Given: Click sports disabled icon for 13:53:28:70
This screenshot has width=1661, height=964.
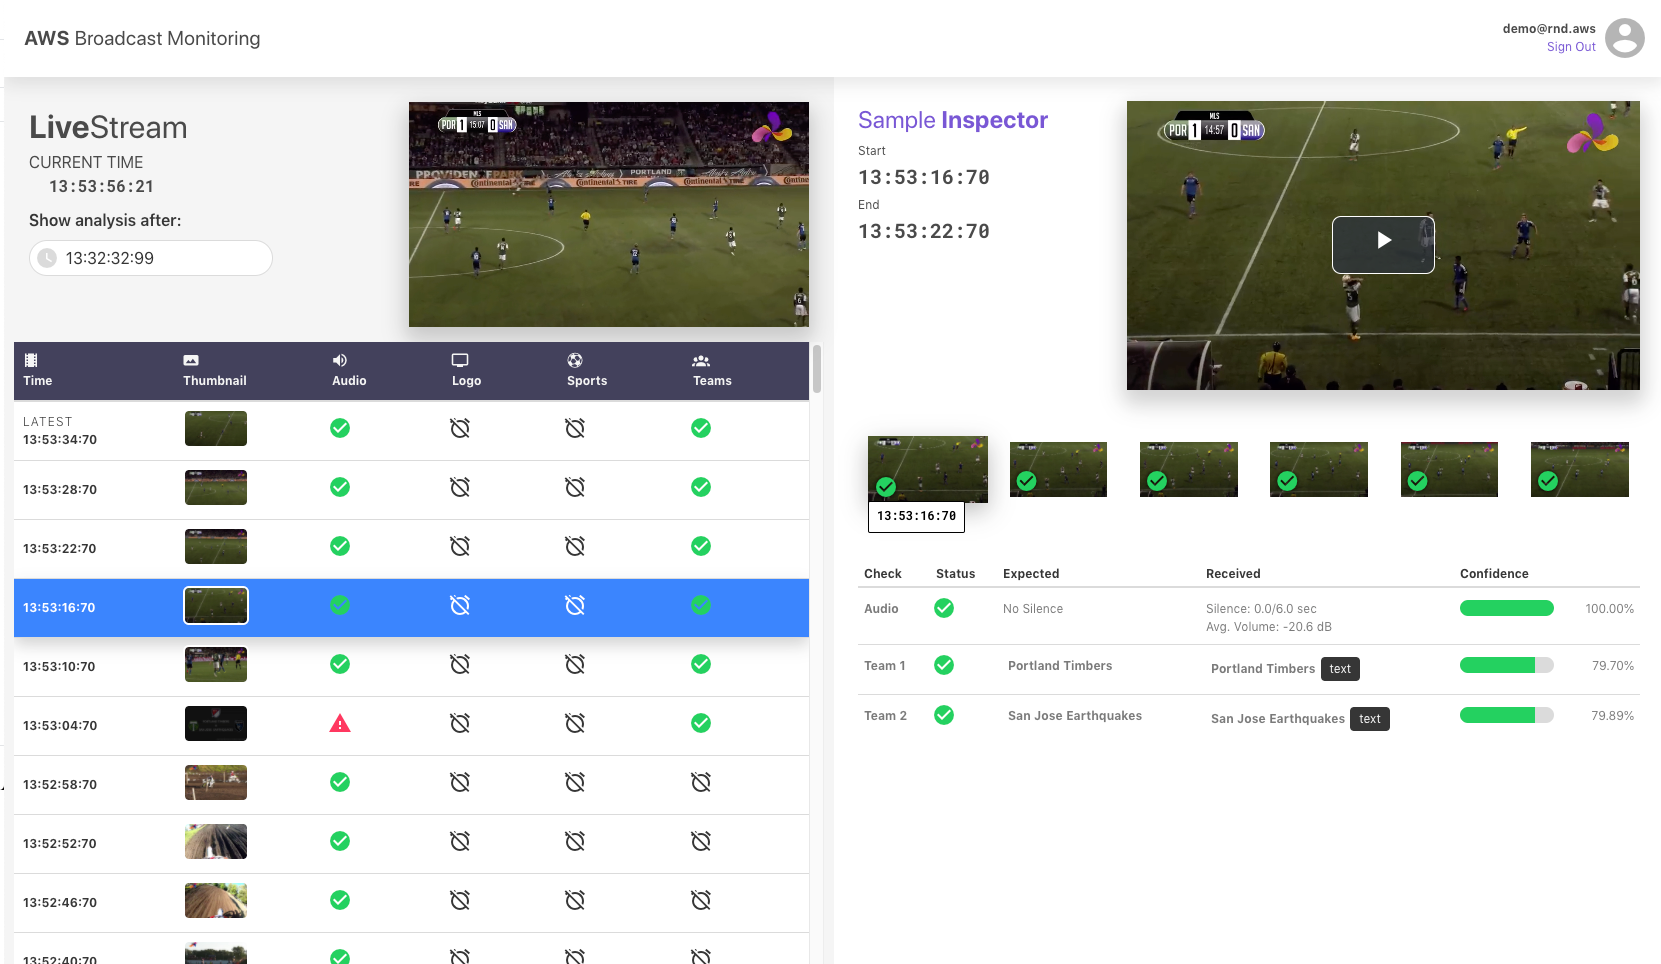Looking at the screenshot, I should 575,487.
